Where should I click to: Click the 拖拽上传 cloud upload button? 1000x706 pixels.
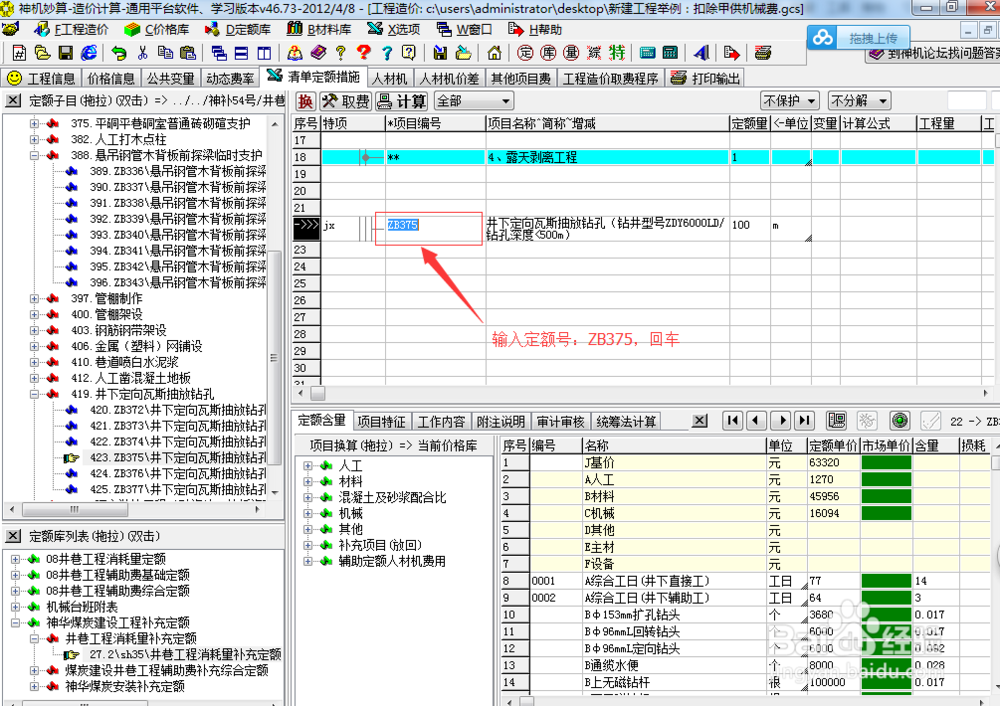click(x=858, y=38)
